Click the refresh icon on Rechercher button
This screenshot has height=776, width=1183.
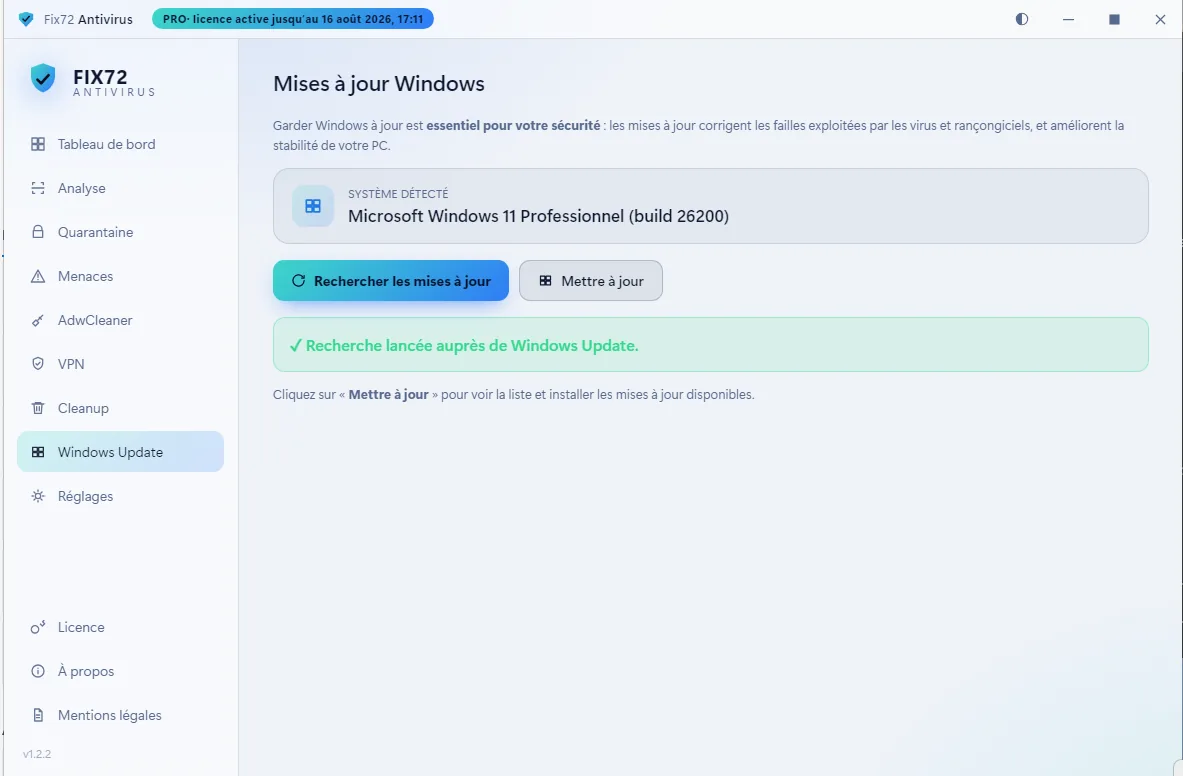click(x=298, y=281)
